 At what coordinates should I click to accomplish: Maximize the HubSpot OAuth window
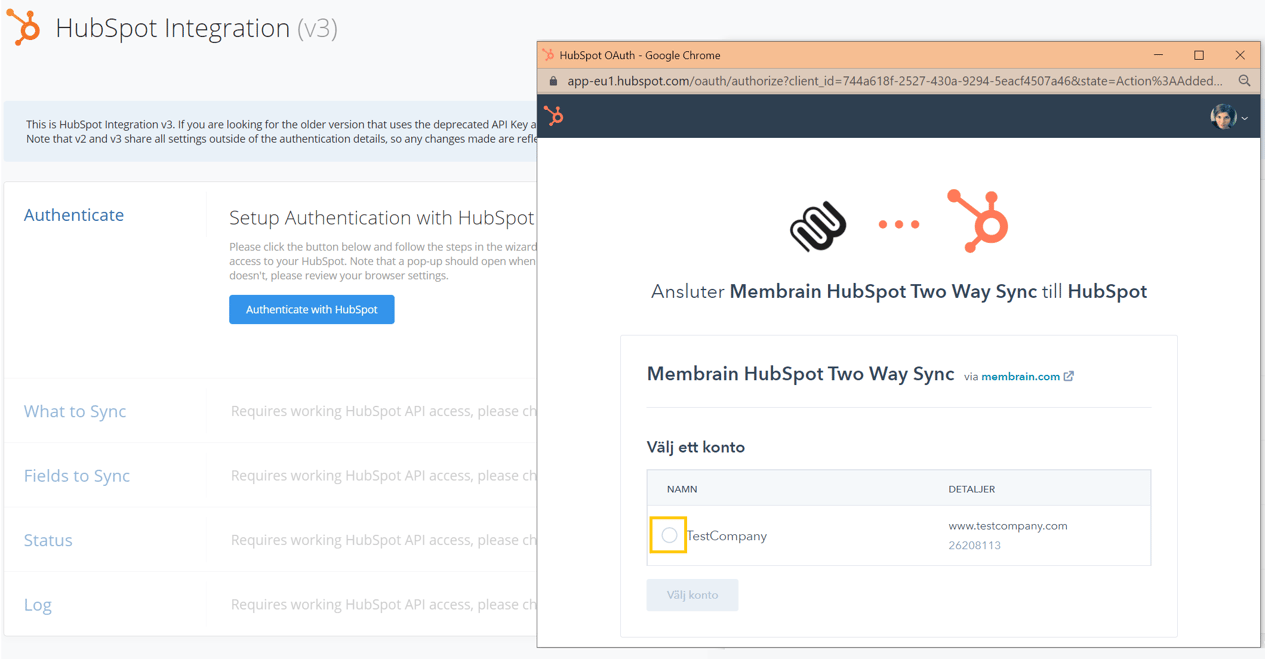point(1199,55)
